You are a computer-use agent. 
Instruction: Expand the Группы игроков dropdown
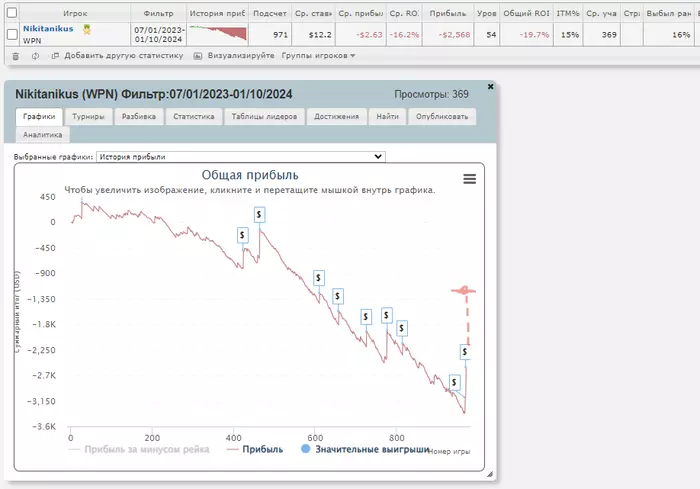318,56
